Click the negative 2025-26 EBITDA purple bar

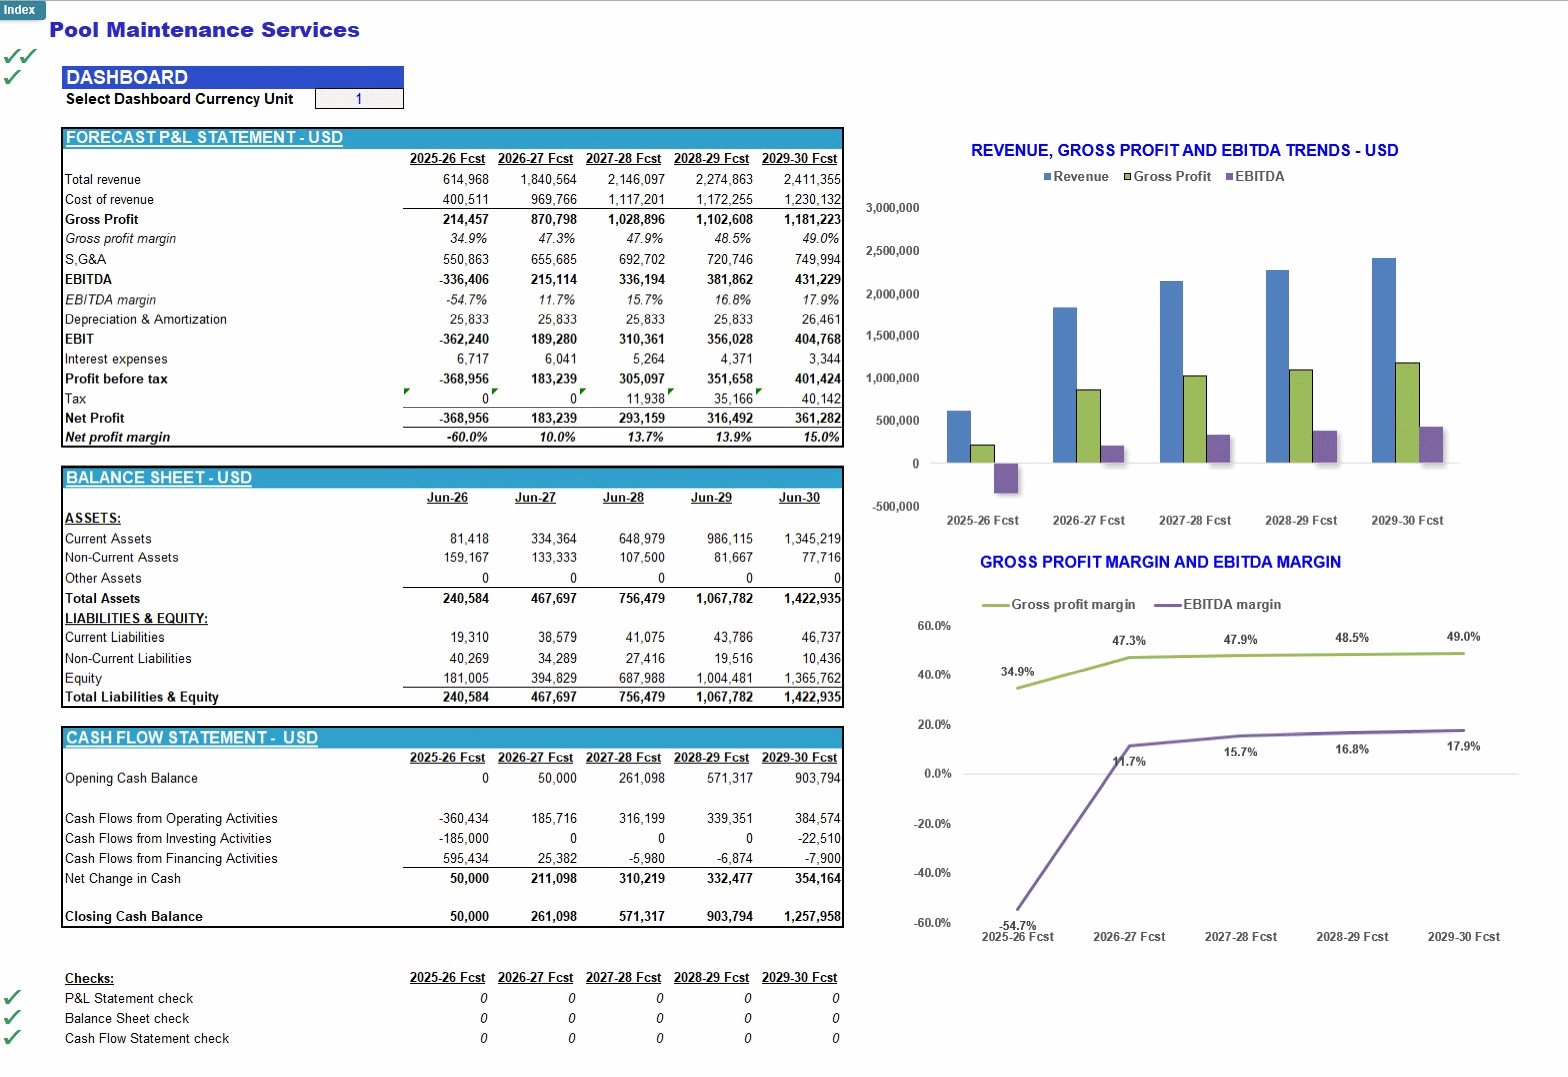coord(1006,478)
